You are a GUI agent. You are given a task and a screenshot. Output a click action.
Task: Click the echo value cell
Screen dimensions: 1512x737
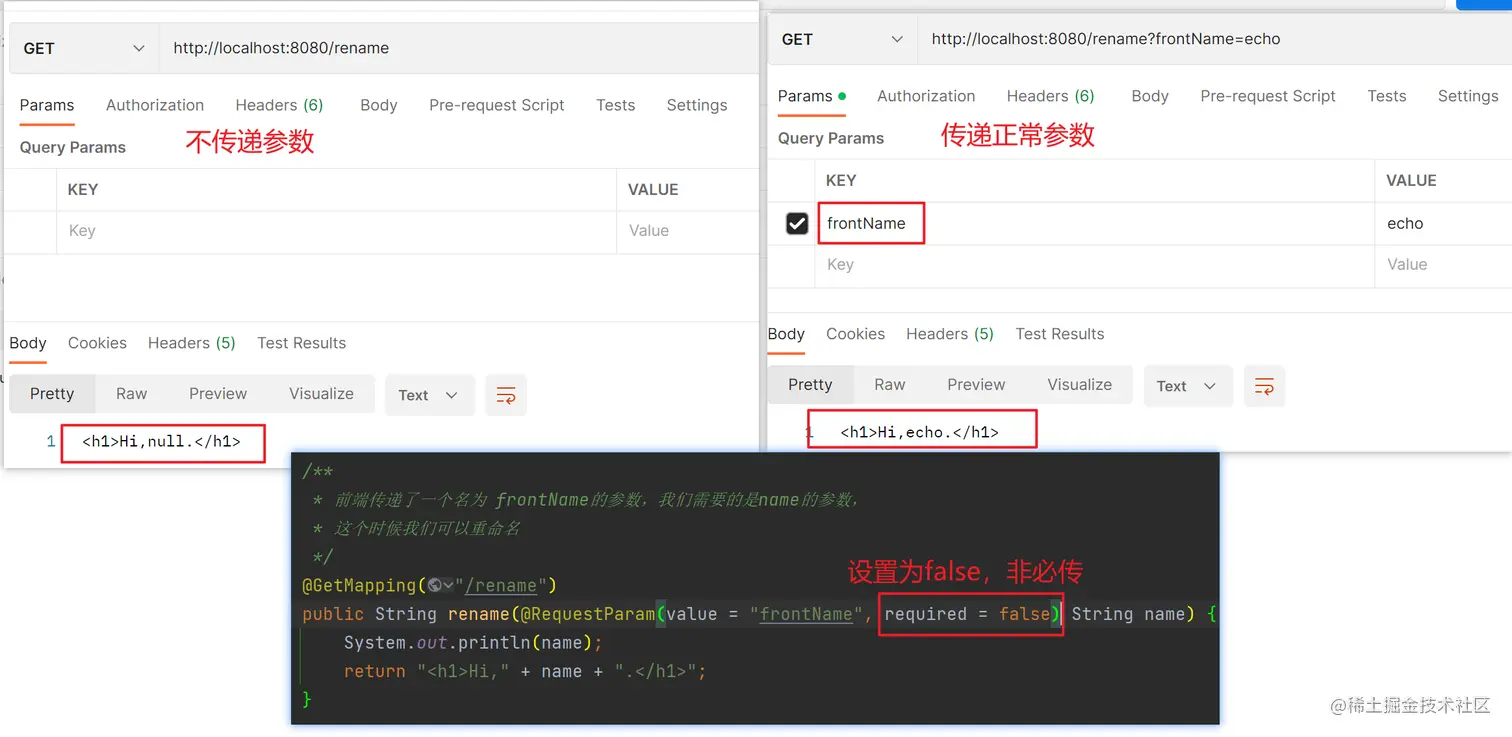click(x=1444, y=224)
